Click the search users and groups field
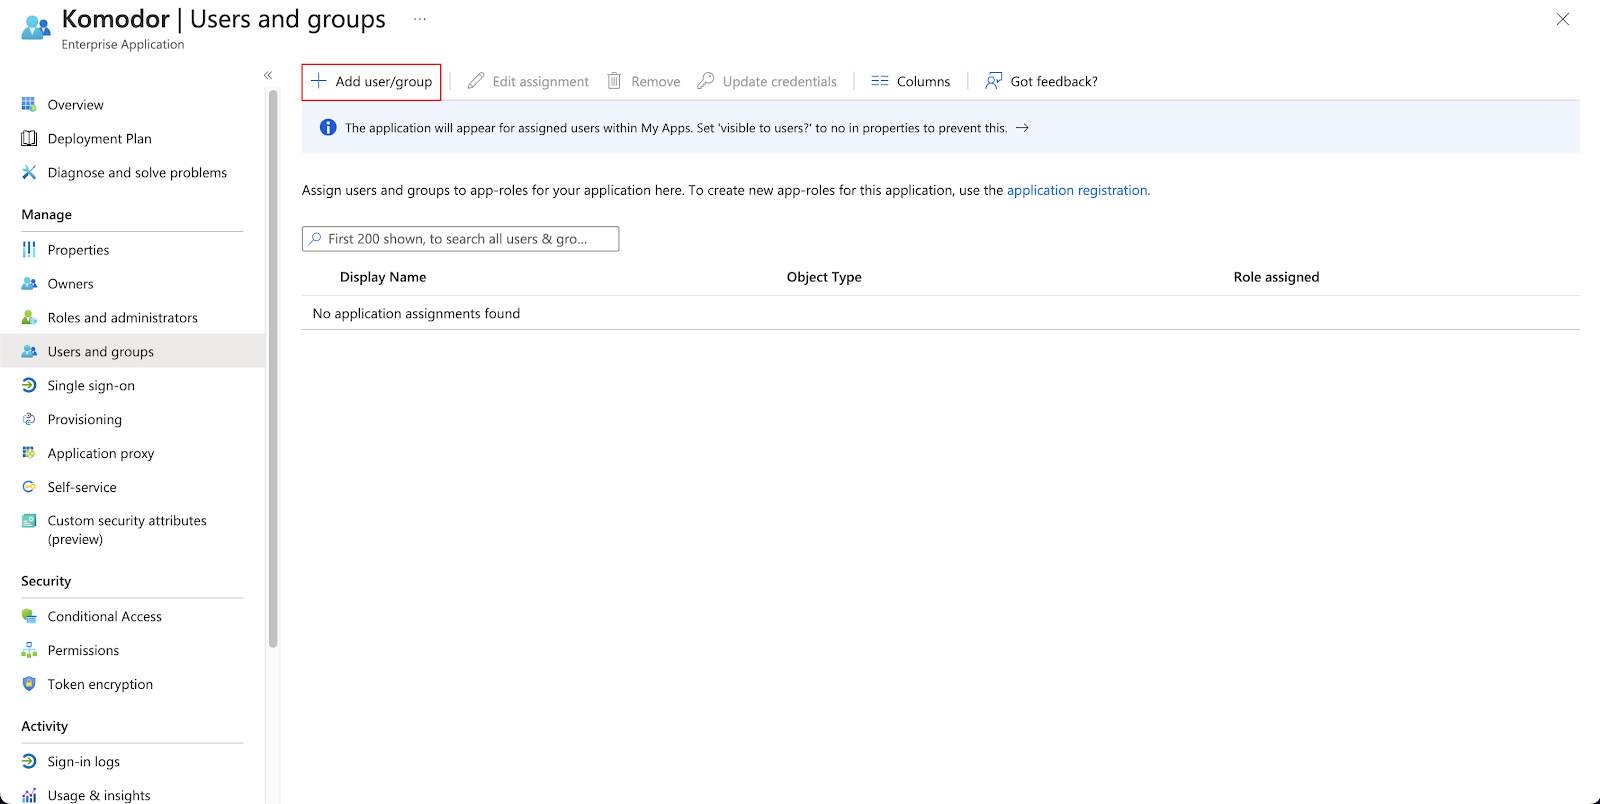The width and height of the screenshot is (1600, 804). [460, 239]
